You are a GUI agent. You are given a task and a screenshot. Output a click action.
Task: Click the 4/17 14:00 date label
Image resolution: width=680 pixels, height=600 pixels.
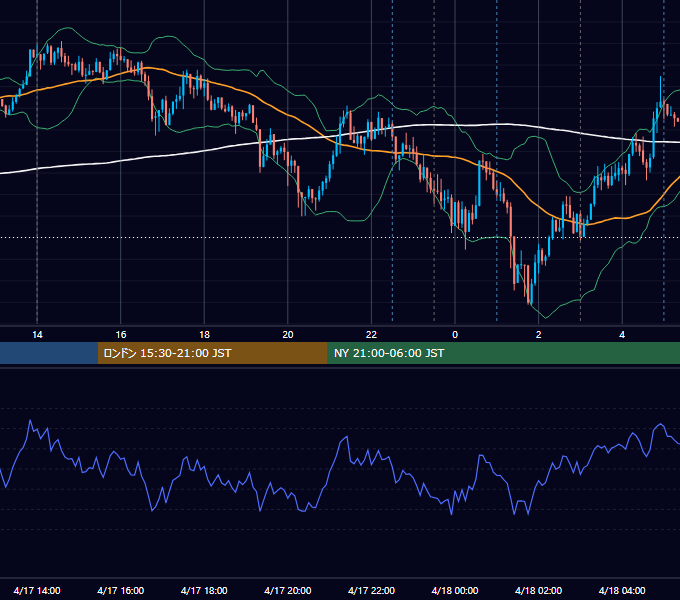pos(37,590)
